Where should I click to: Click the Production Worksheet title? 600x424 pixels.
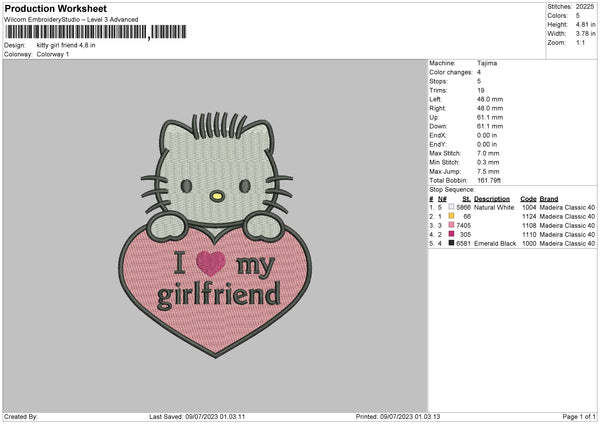pos(57,8)
